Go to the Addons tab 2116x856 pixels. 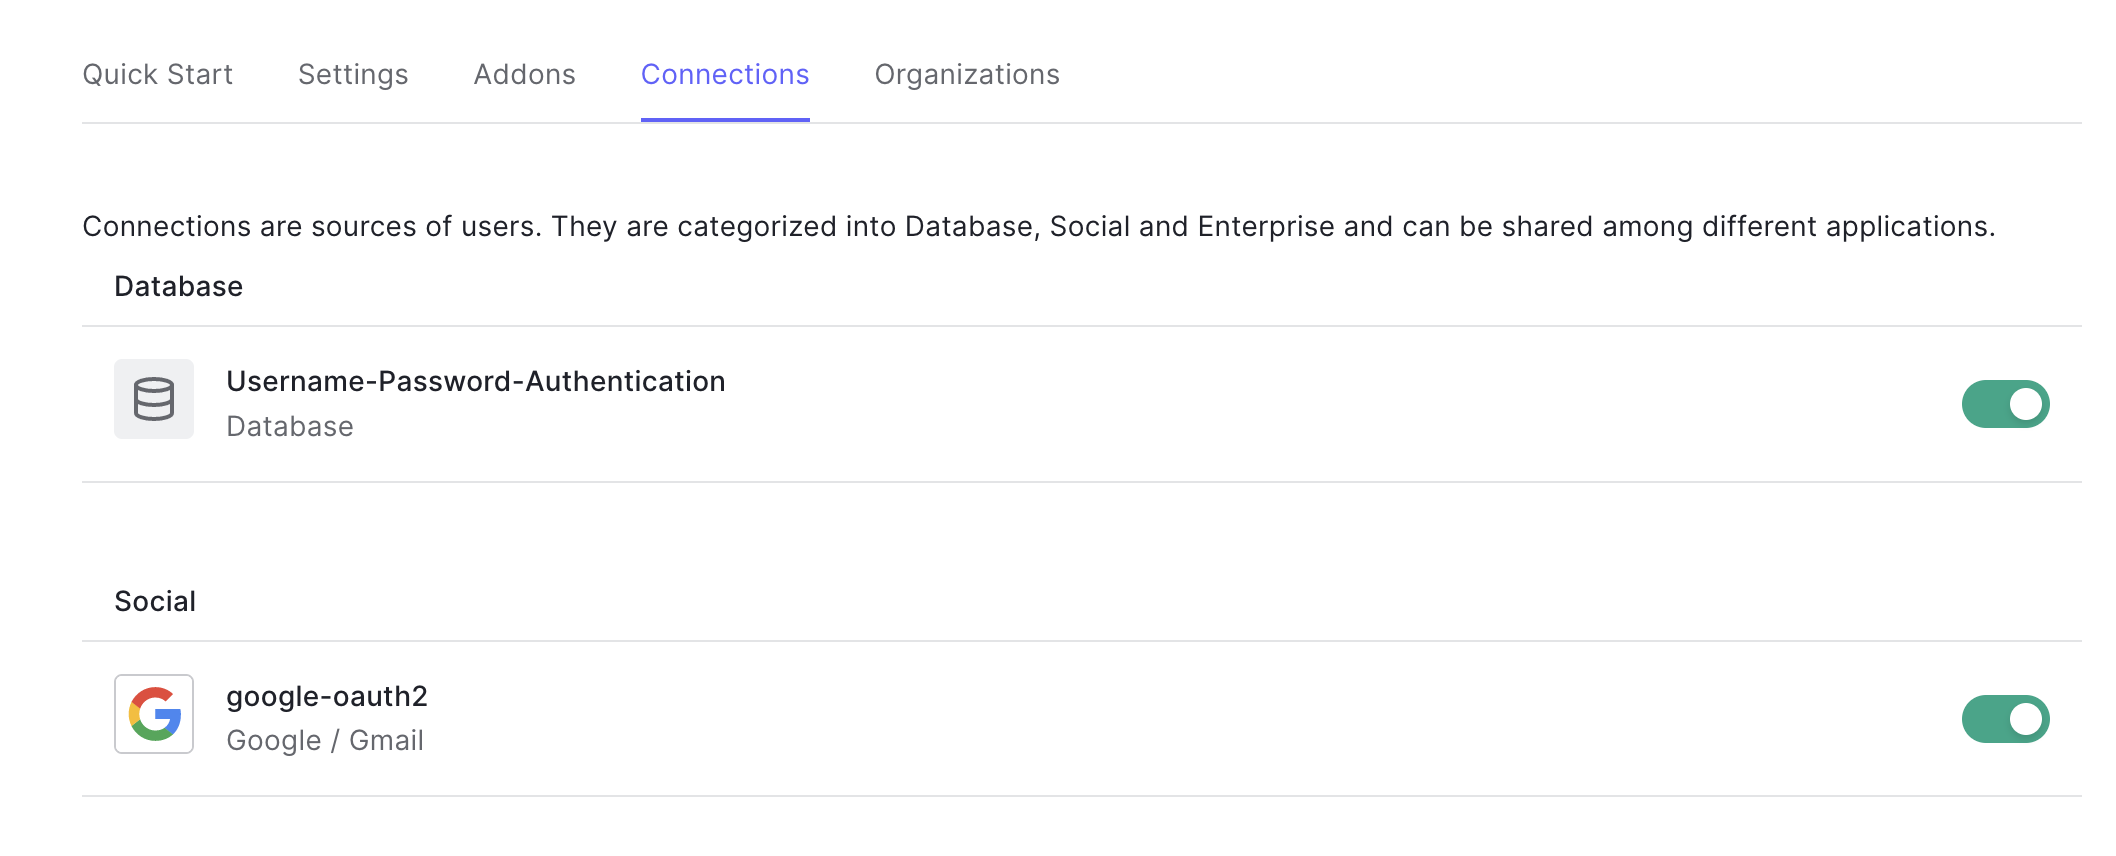524,75
